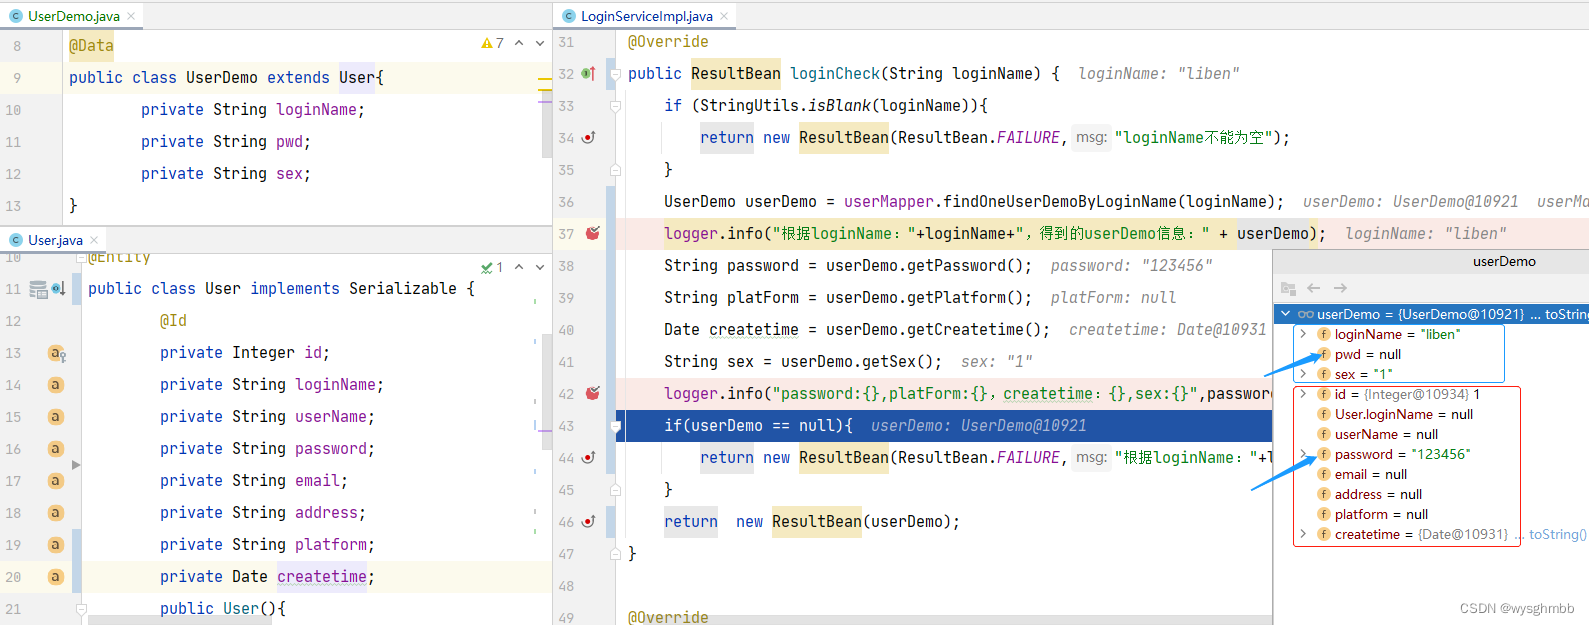Click the JPA attribute icon for createtime line 20
This screenshot has width=1589, height=625.
click(x=56, y=577)
